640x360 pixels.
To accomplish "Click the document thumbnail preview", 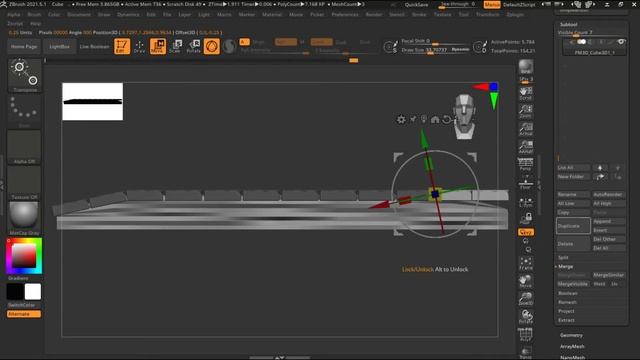I will tap(92, 101).
